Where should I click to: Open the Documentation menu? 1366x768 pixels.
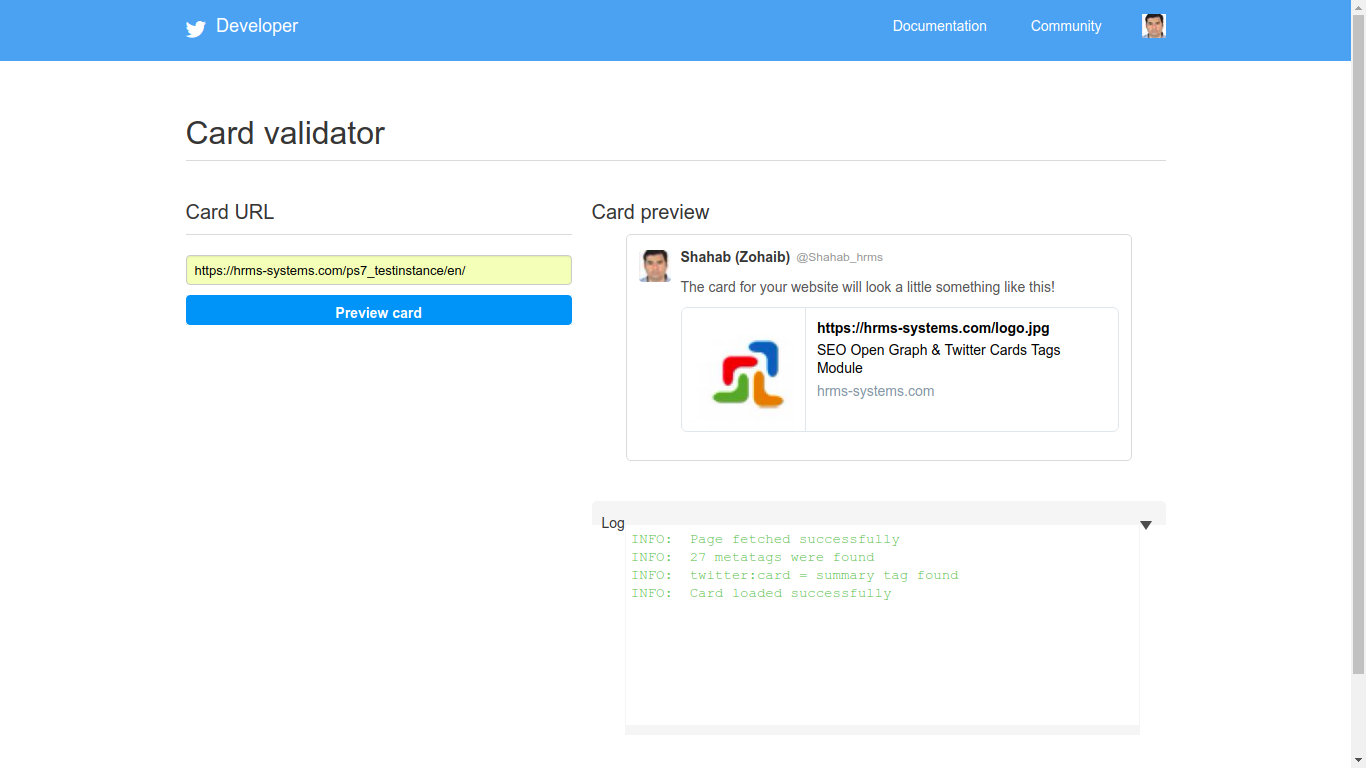pos(940,26)
